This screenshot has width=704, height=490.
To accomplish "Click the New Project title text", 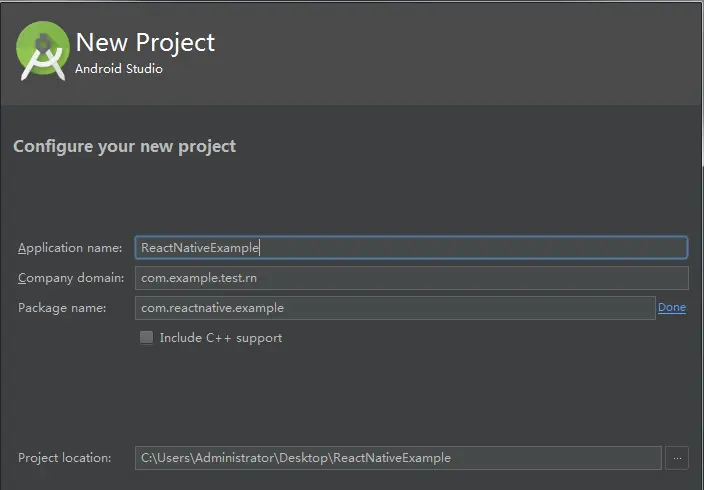I will pyautogui.click(x=145, y=43).
